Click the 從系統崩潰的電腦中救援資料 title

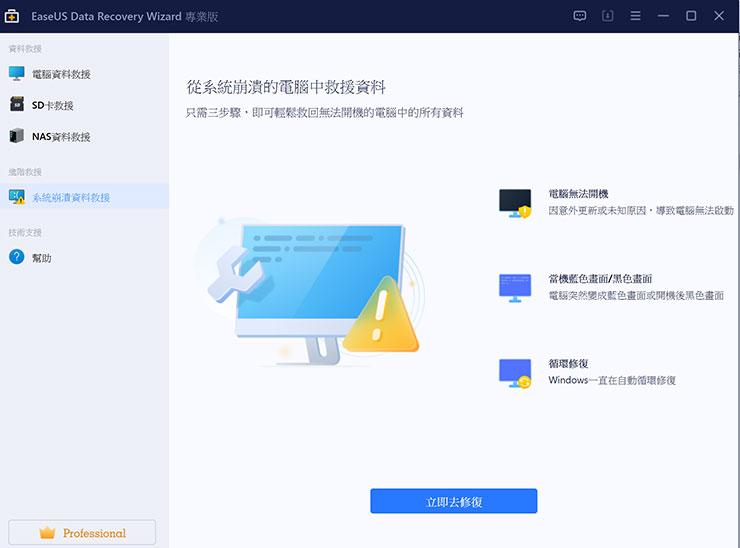(286, 87)
